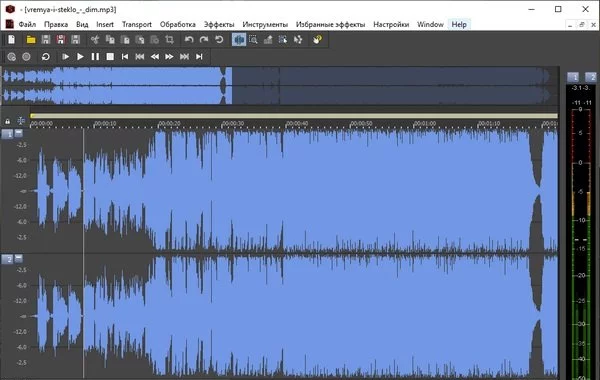Viewport: 600px width, 380px height.
Task: Jump to the next marker
Action: (x=184, y=57)
